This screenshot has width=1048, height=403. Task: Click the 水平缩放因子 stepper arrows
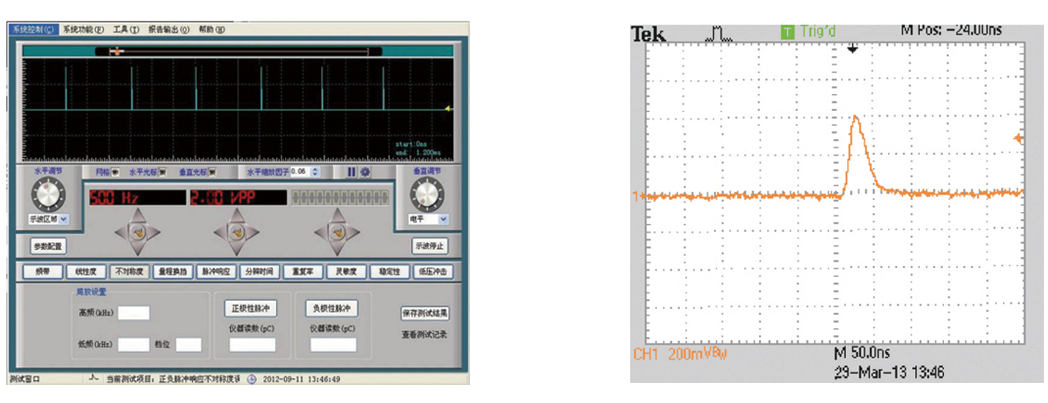pos(315,172)
